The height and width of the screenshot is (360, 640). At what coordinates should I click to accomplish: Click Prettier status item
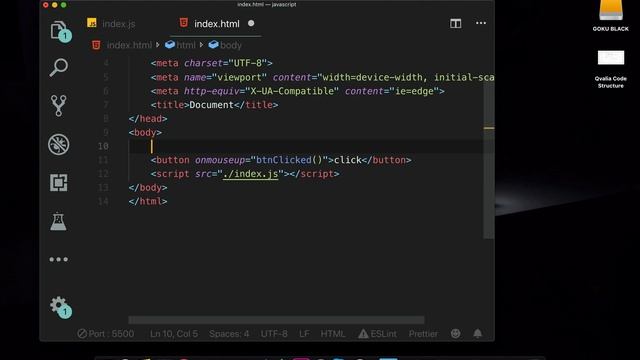pos(423,334)
